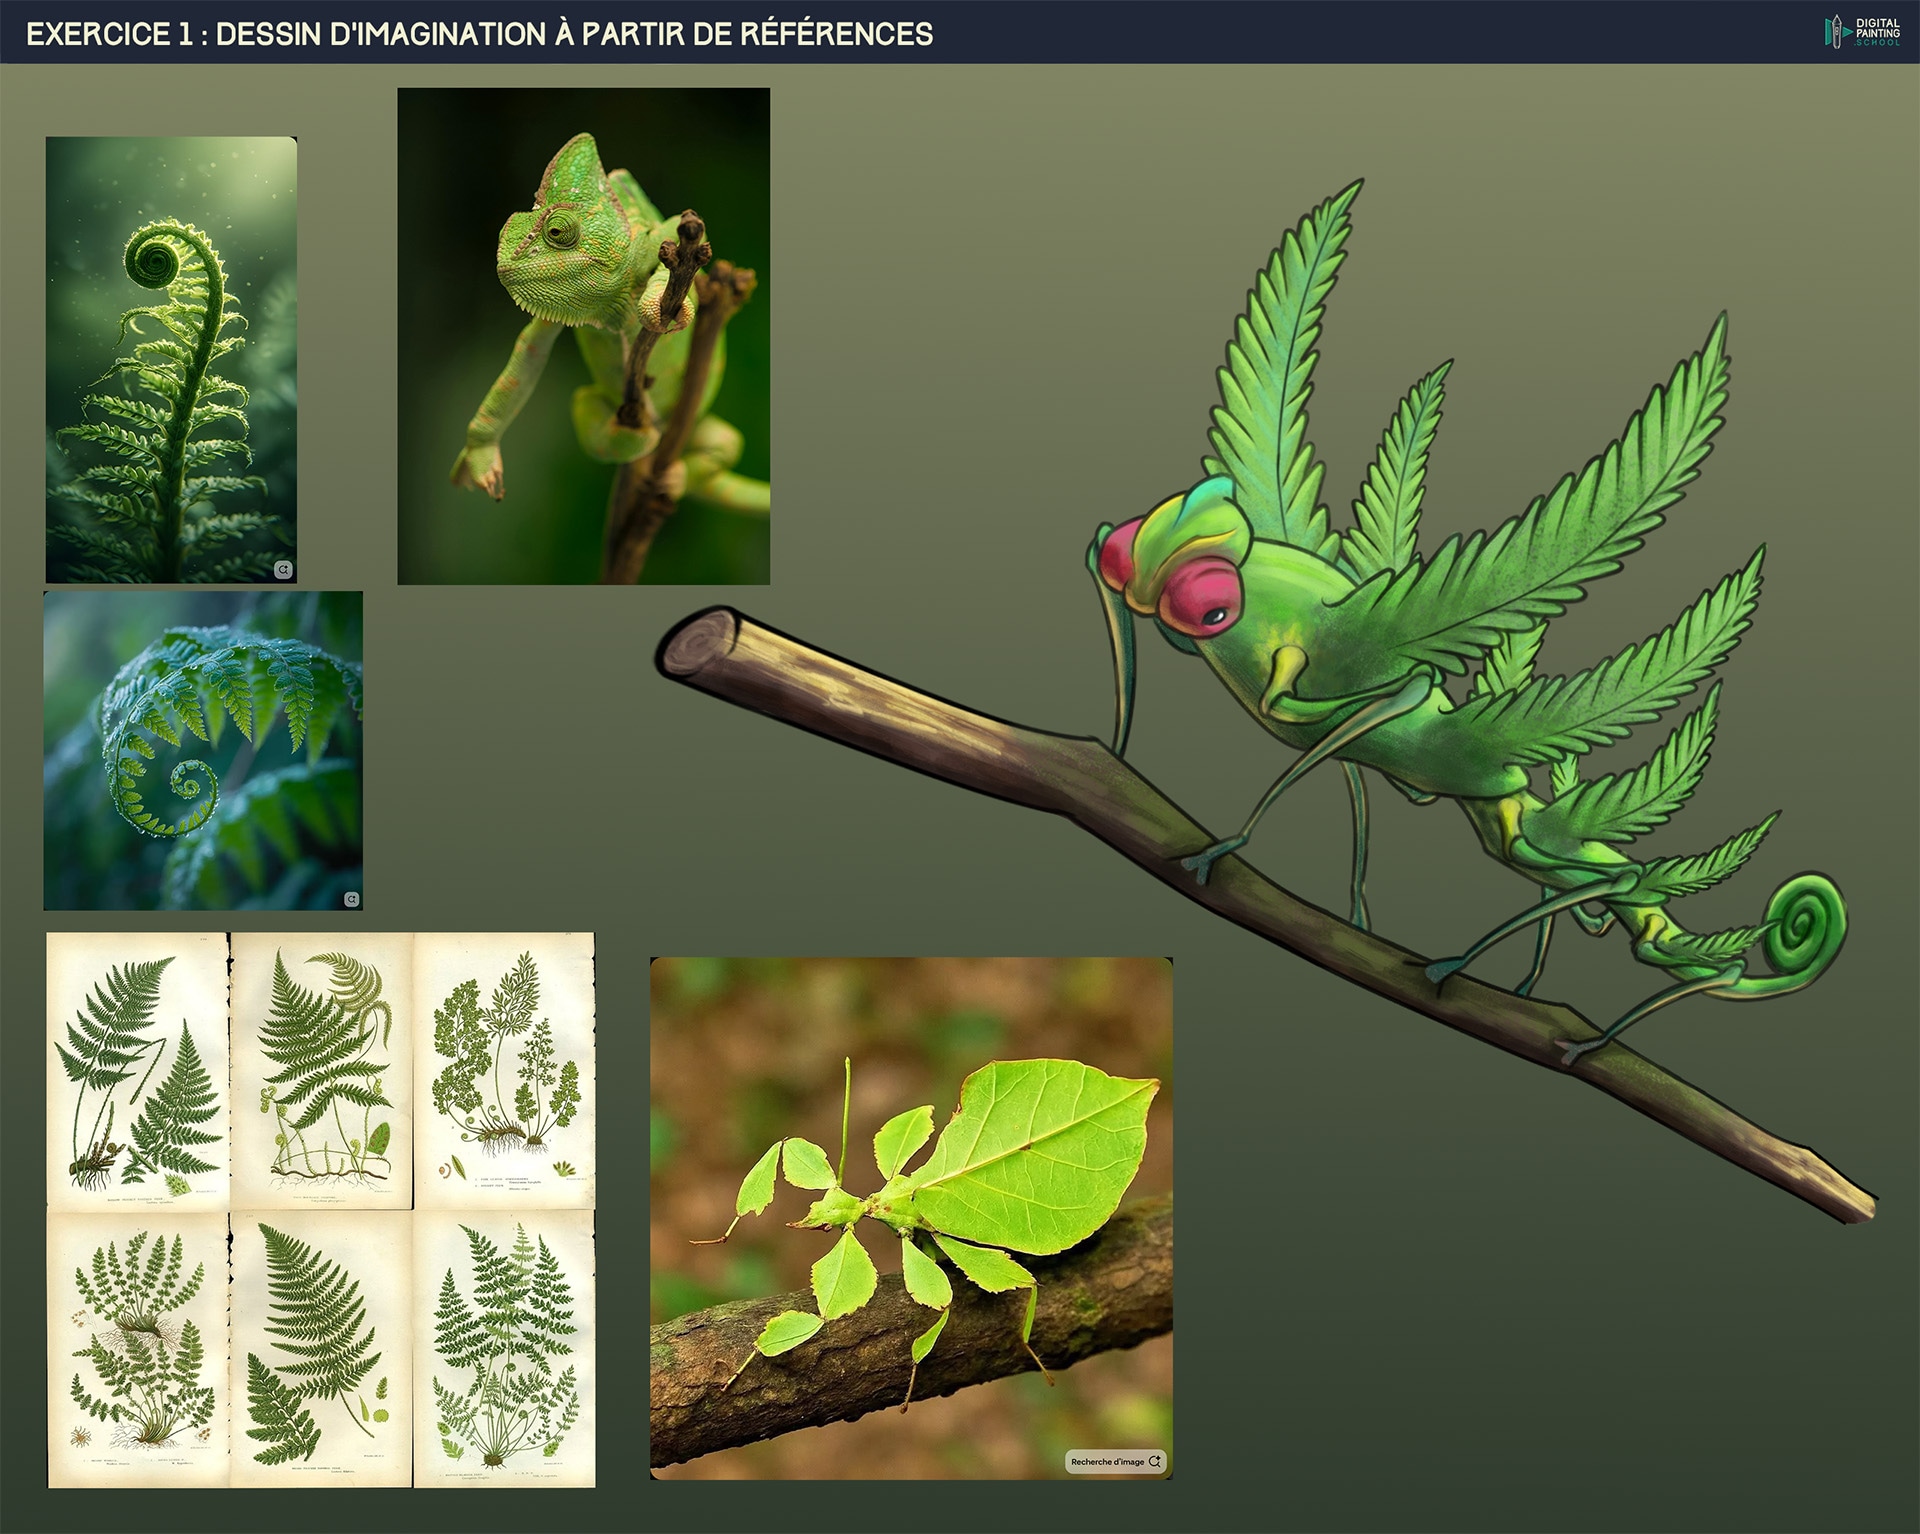Click the title text "EXERCICE 1 : DESSIN D'IMAGINATION À PARTIR DE RÉFÉRENCES"
Image resolution: width=1920 pixels, height=1534 pixels.
479,34
